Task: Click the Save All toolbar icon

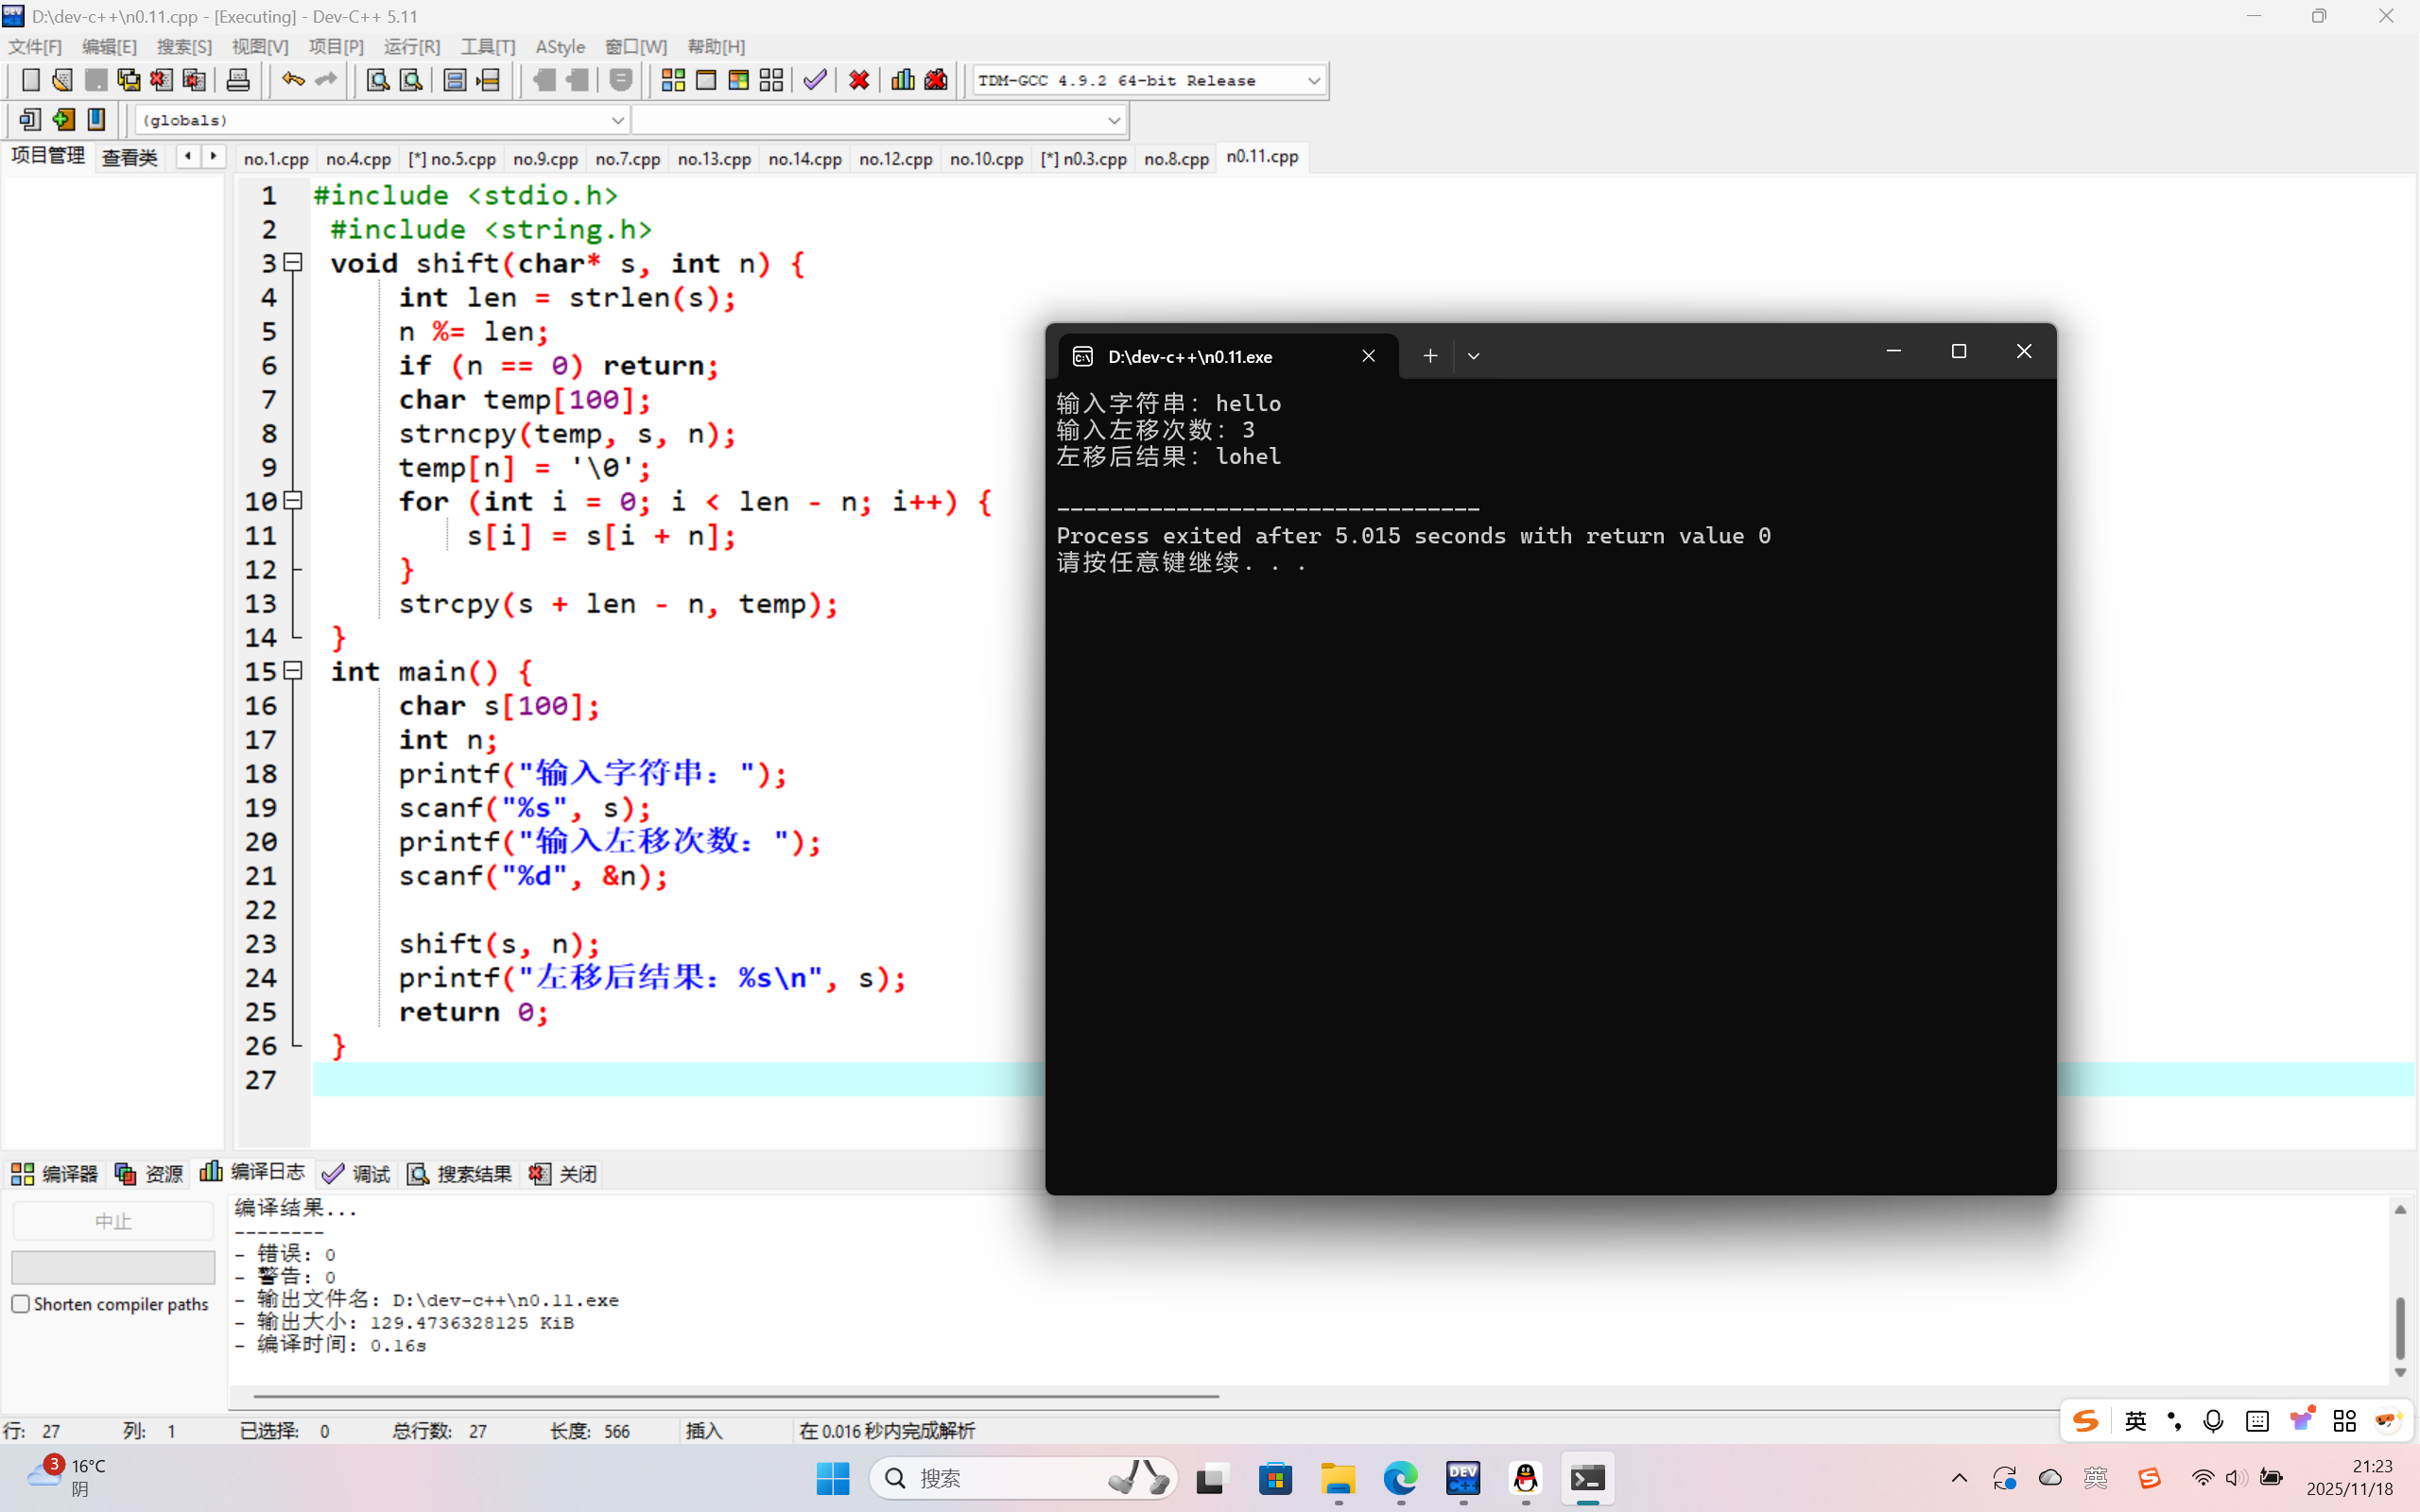Action: tap(129, 80)
